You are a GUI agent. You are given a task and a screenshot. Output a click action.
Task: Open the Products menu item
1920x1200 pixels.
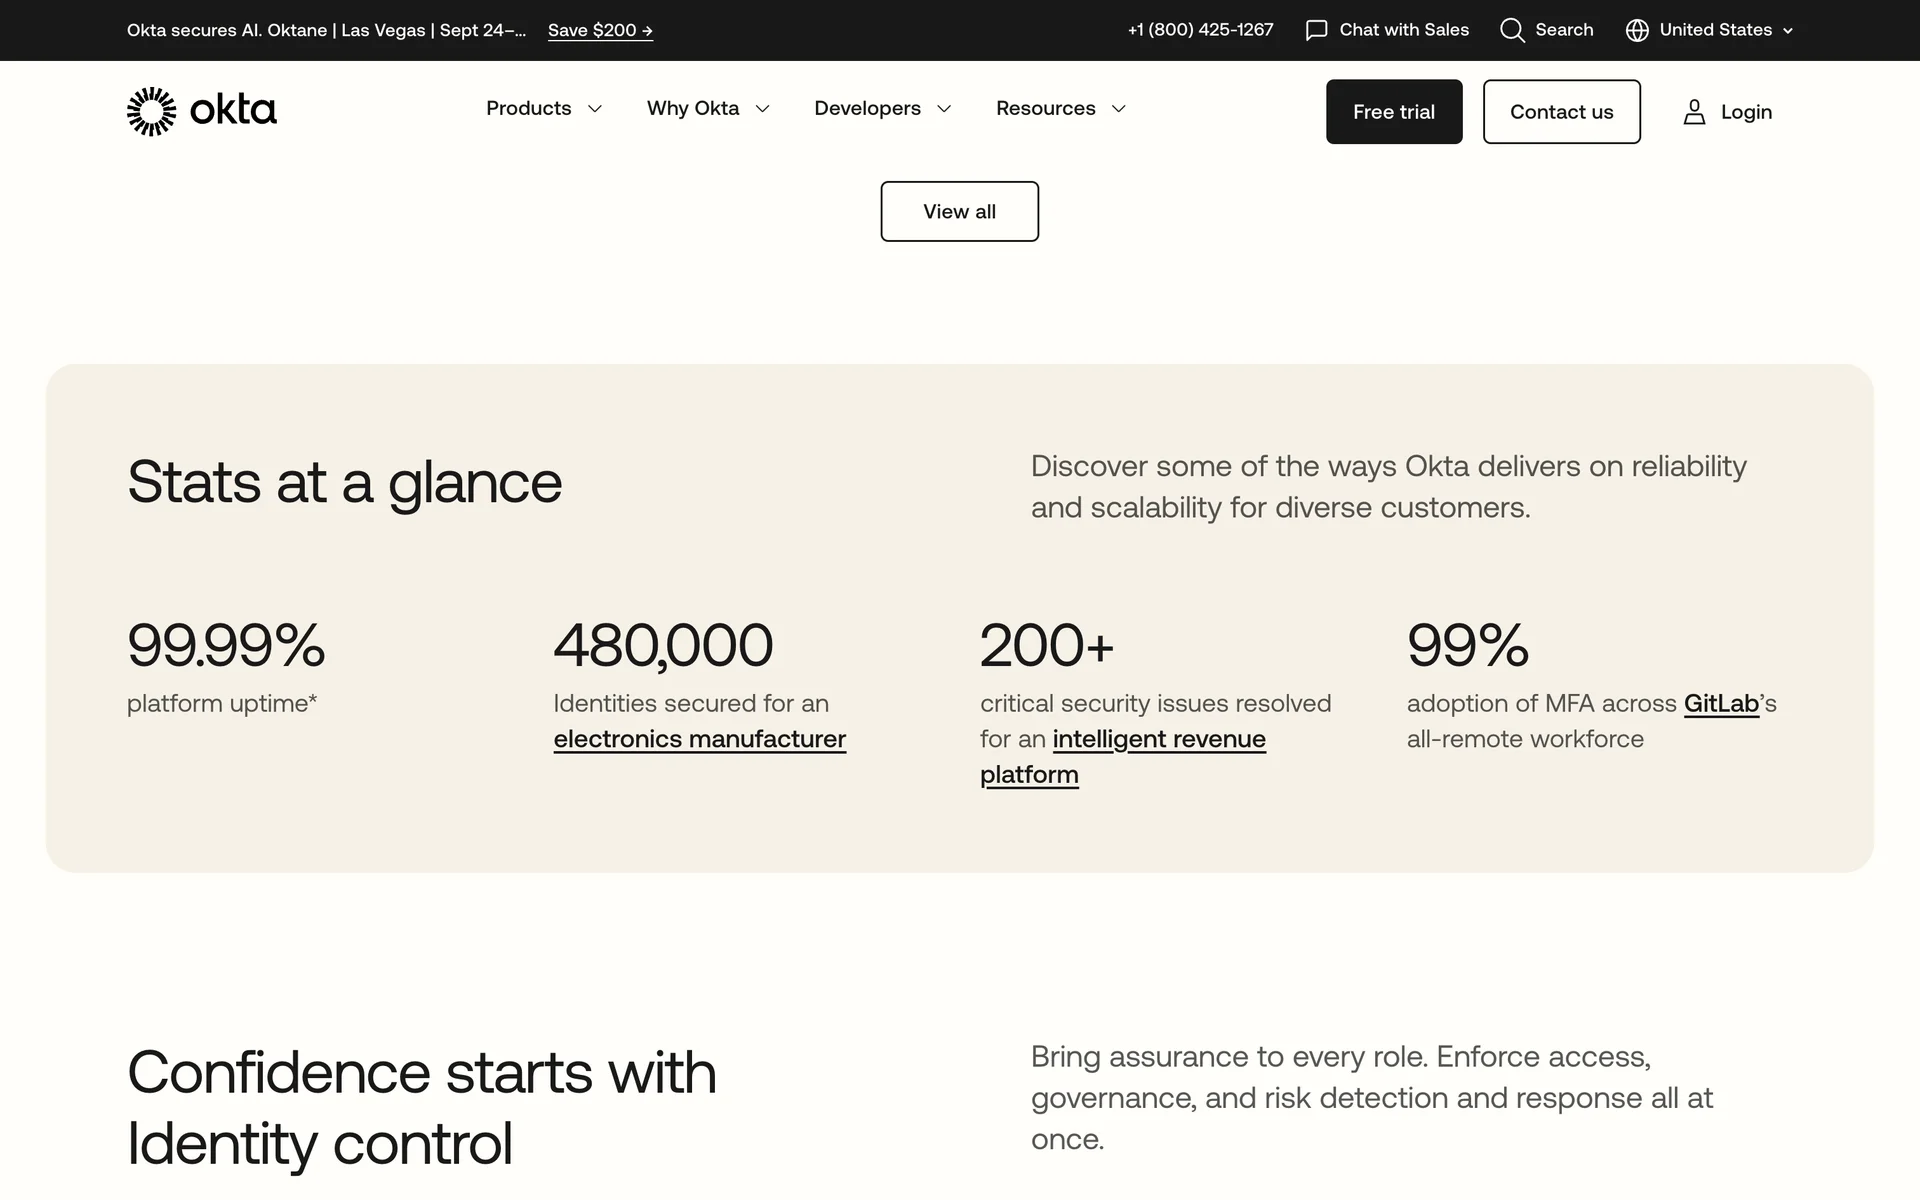click(528, 108)
